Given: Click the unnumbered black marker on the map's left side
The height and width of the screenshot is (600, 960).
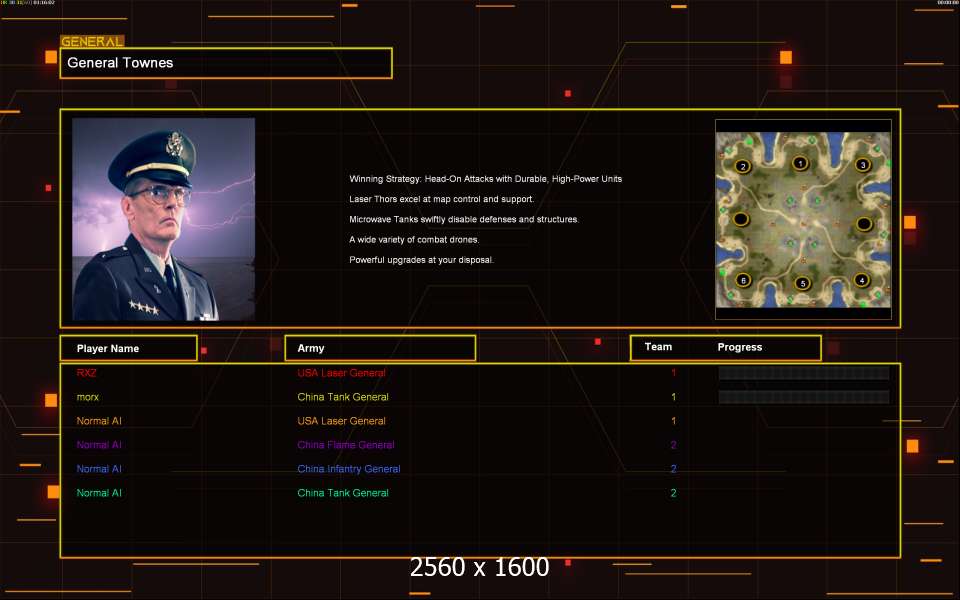Looking at the screenshot, I should [x=741, y=219].
